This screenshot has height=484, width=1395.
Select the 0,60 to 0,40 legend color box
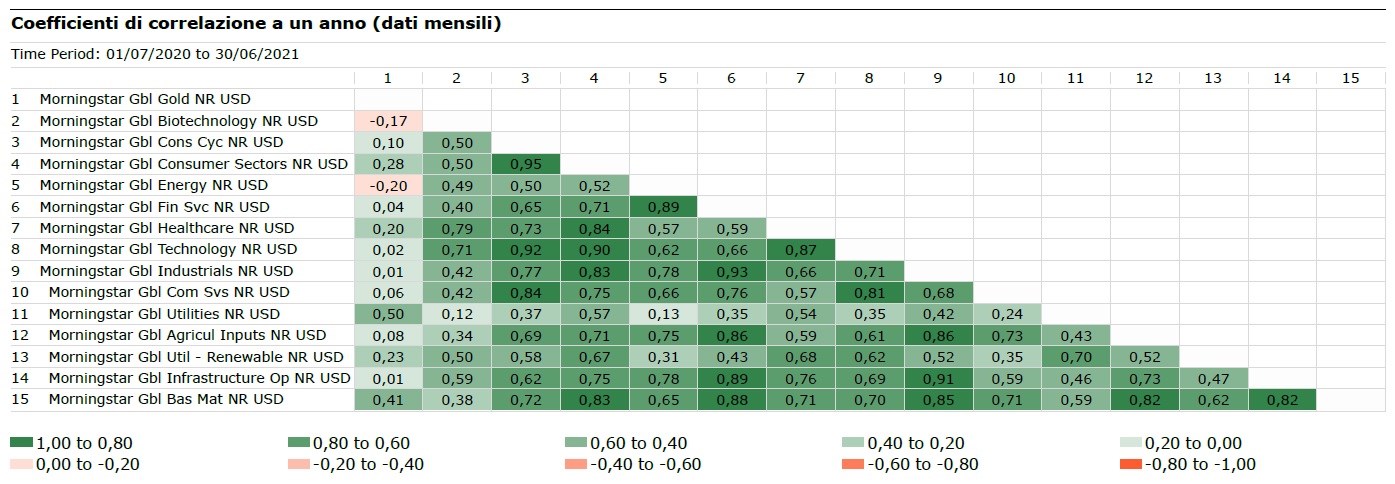(575, 443)
